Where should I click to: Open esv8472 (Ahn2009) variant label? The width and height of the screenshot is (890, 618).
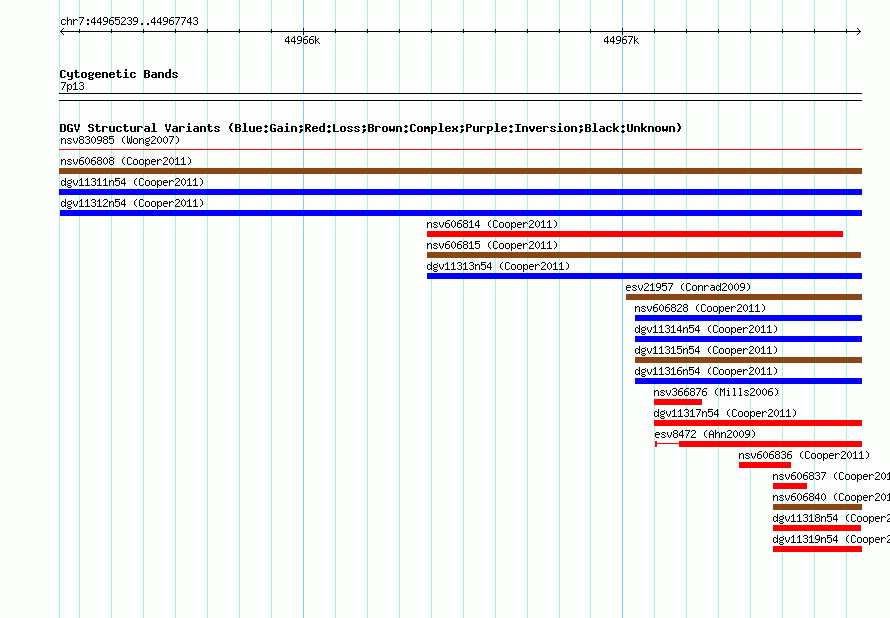tap(705, 434)
